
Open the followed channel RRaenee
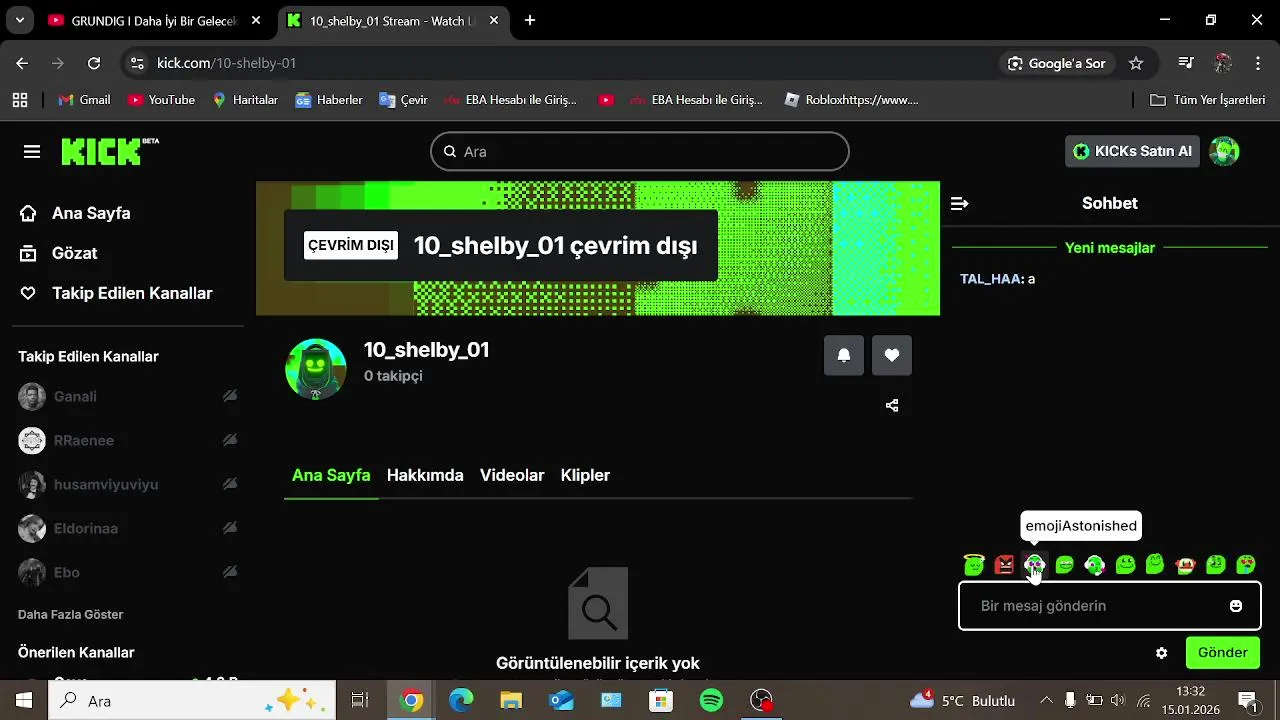point(128,440)
